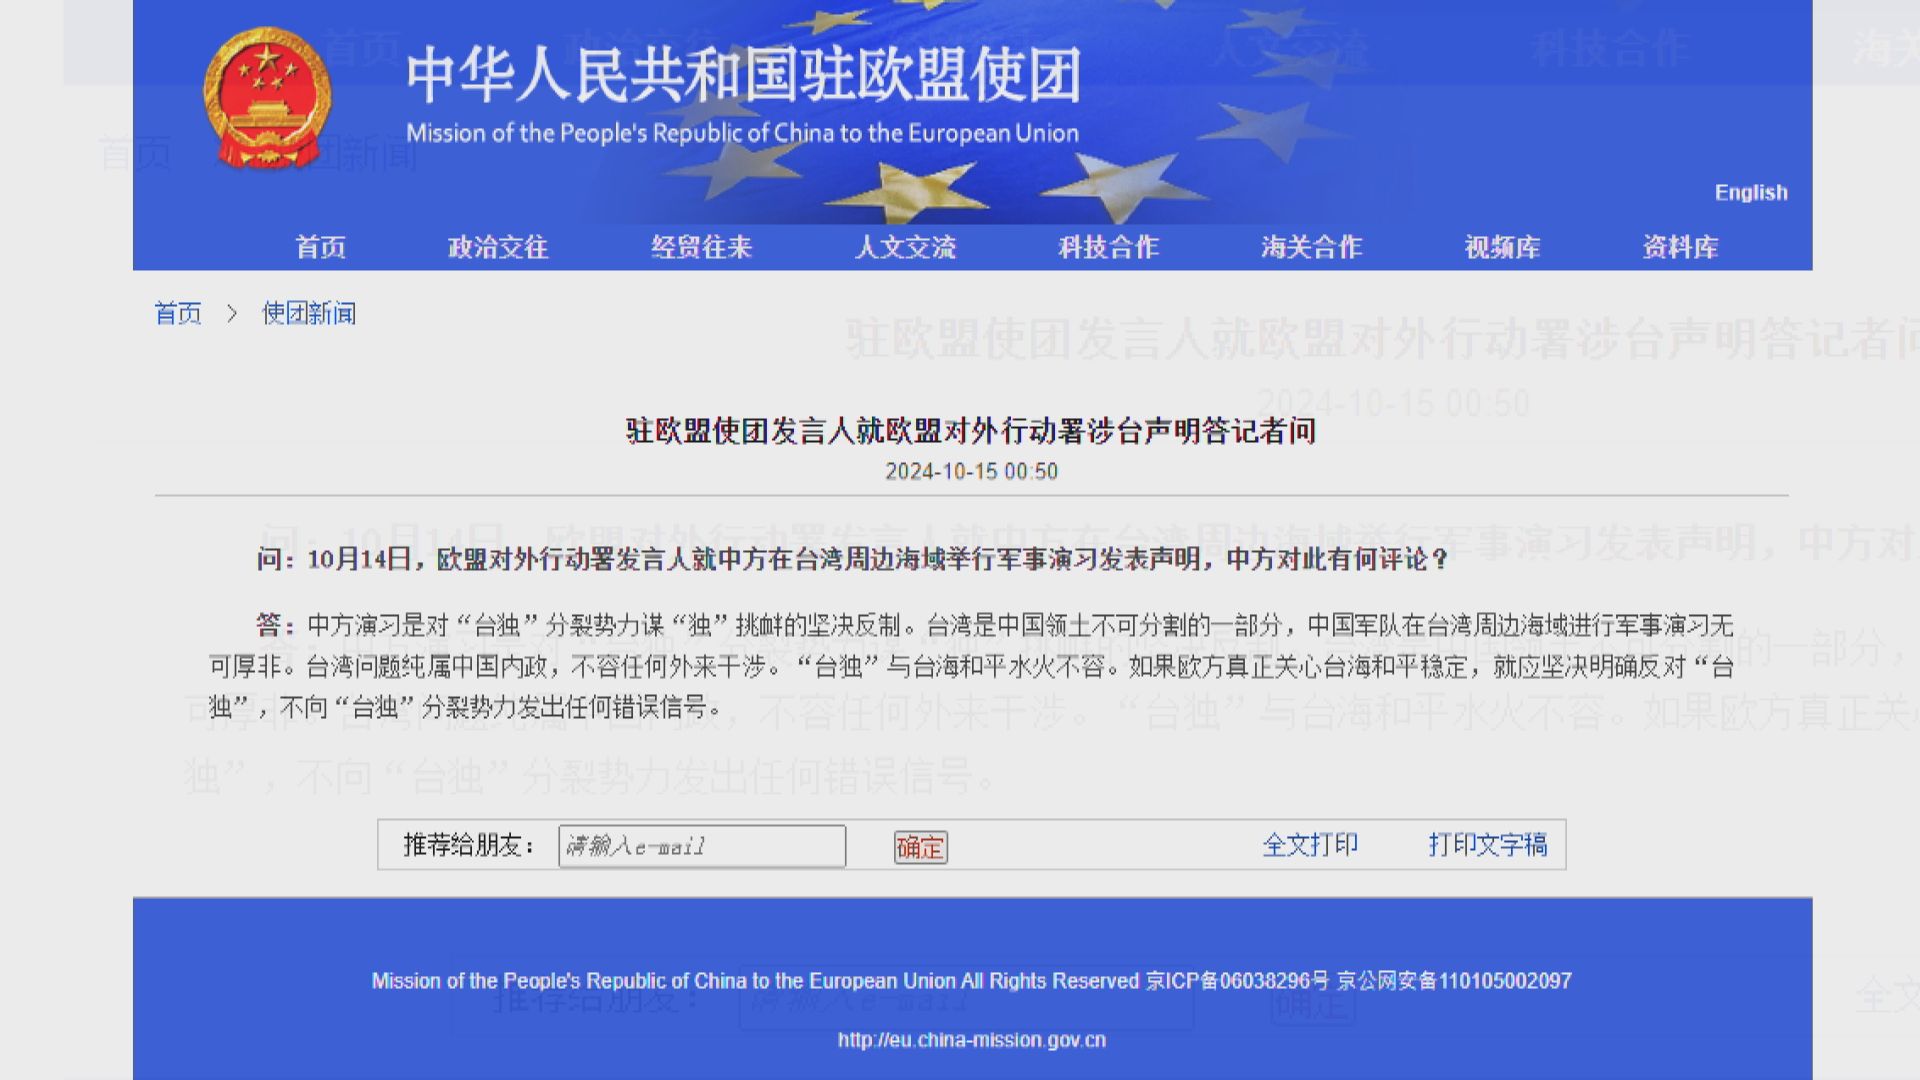Viewport: 1920px width, 1080px height.
Task: Click the article title about EU statement
Action: pos(968,432)
